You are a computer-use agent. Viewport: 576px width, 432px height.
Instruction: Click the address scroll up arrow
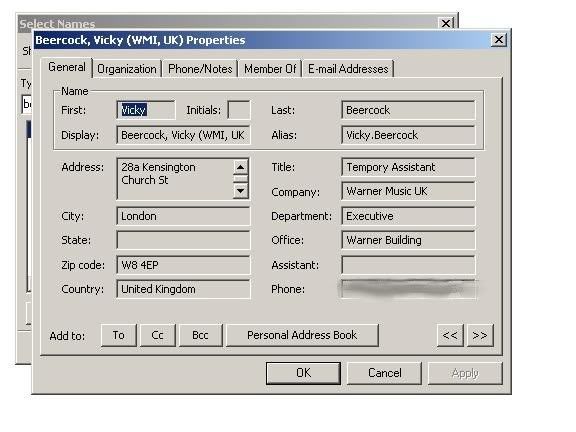(x=241, y=167)
